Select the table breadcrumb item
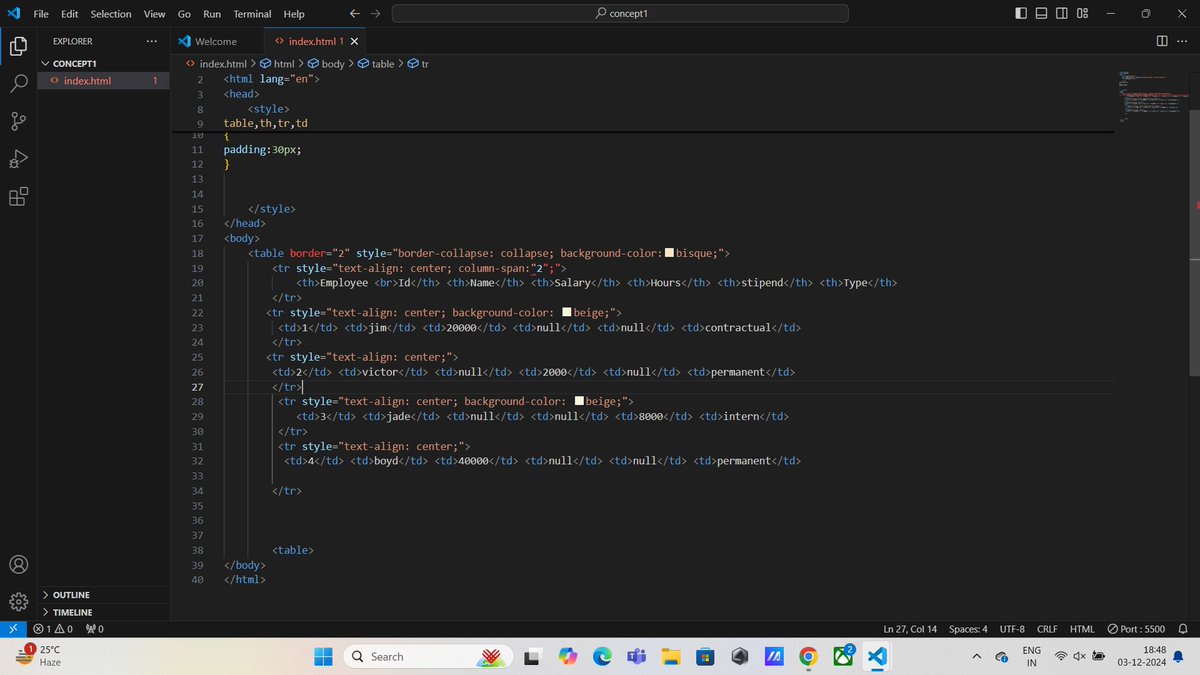Viewport: 1200px width, 675px height. 383,63
